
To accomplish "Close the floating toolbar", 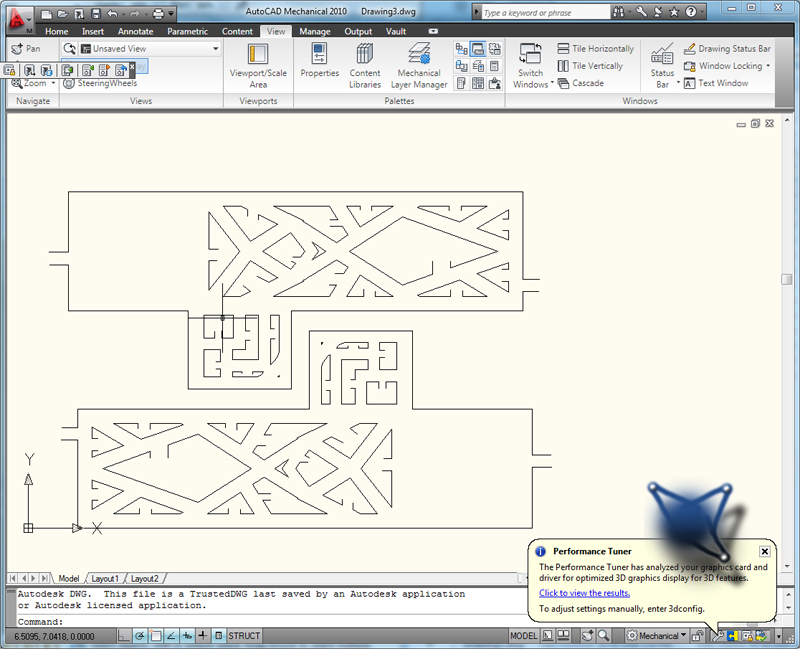I will 132,66.
